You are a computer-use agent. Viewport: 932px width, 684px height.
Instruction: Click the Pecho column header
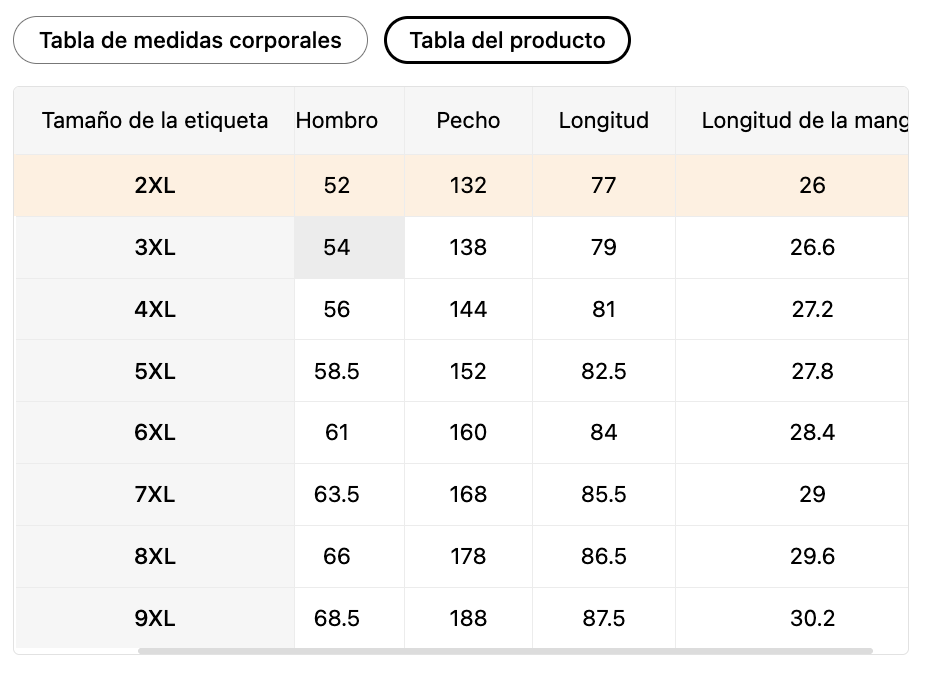coord(468,121)
